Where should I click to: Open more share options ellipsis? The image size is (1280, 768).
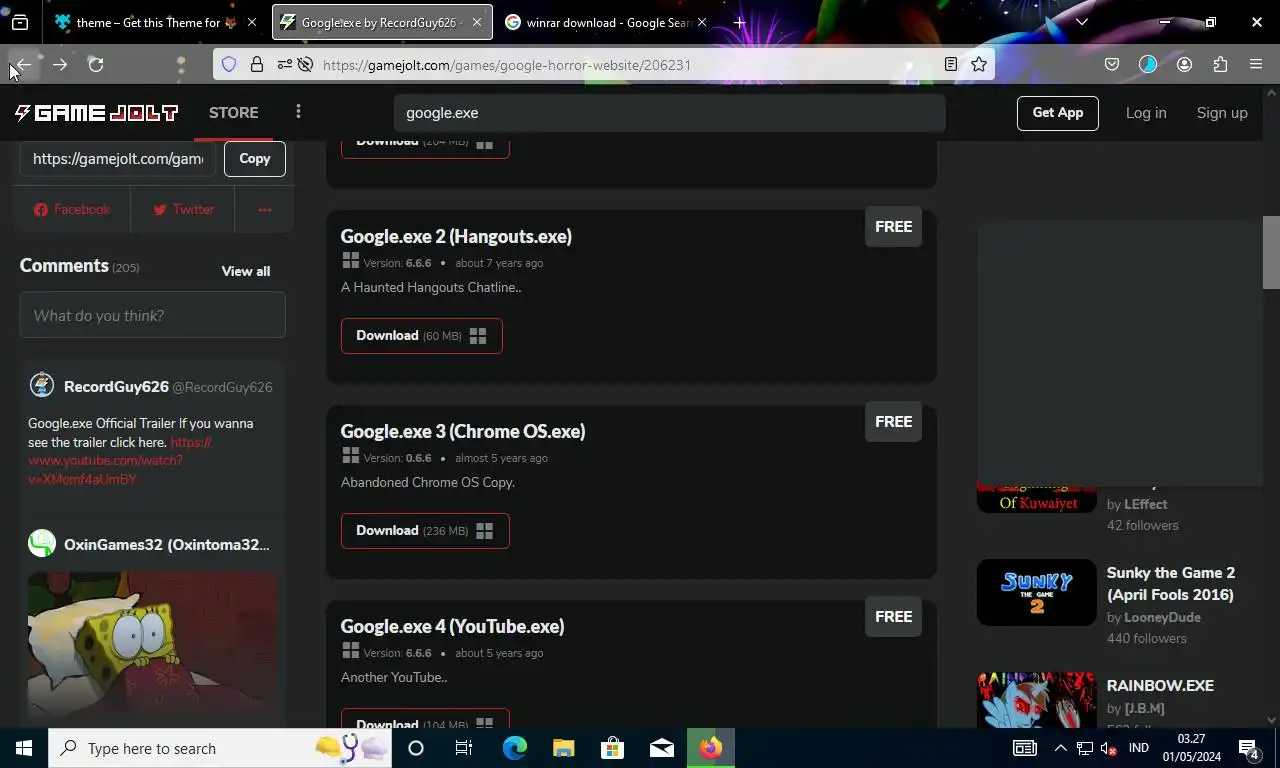click(x=264, y=209)
